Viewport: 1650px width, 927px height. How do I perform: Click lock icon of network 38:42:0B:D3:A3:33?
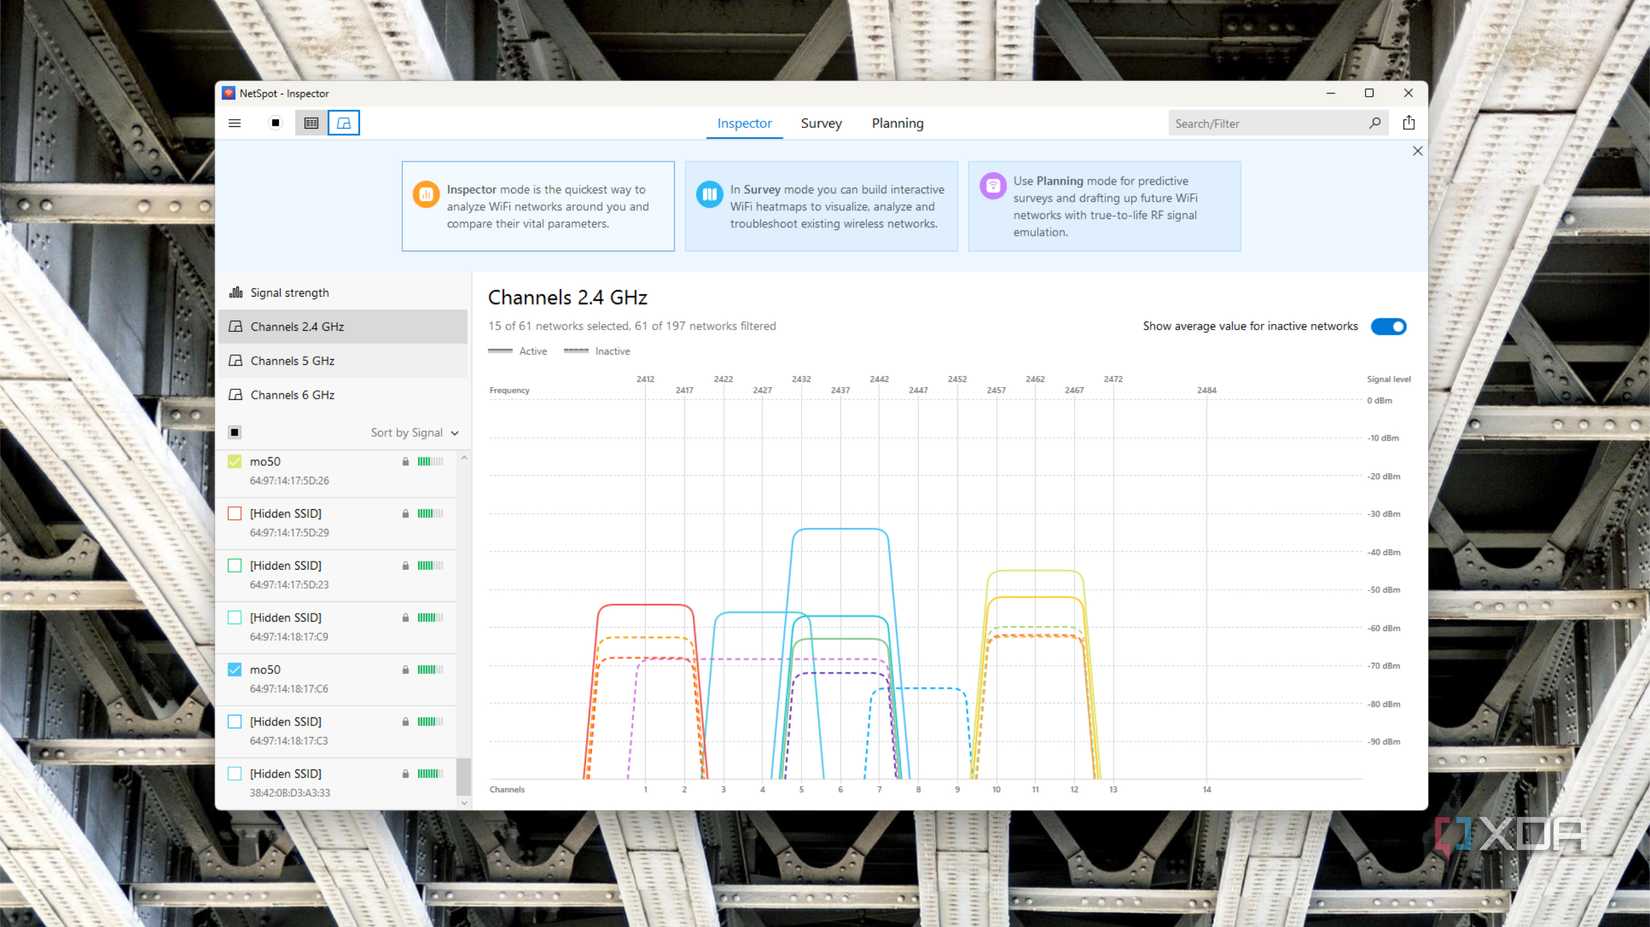[x=405, y=774]
